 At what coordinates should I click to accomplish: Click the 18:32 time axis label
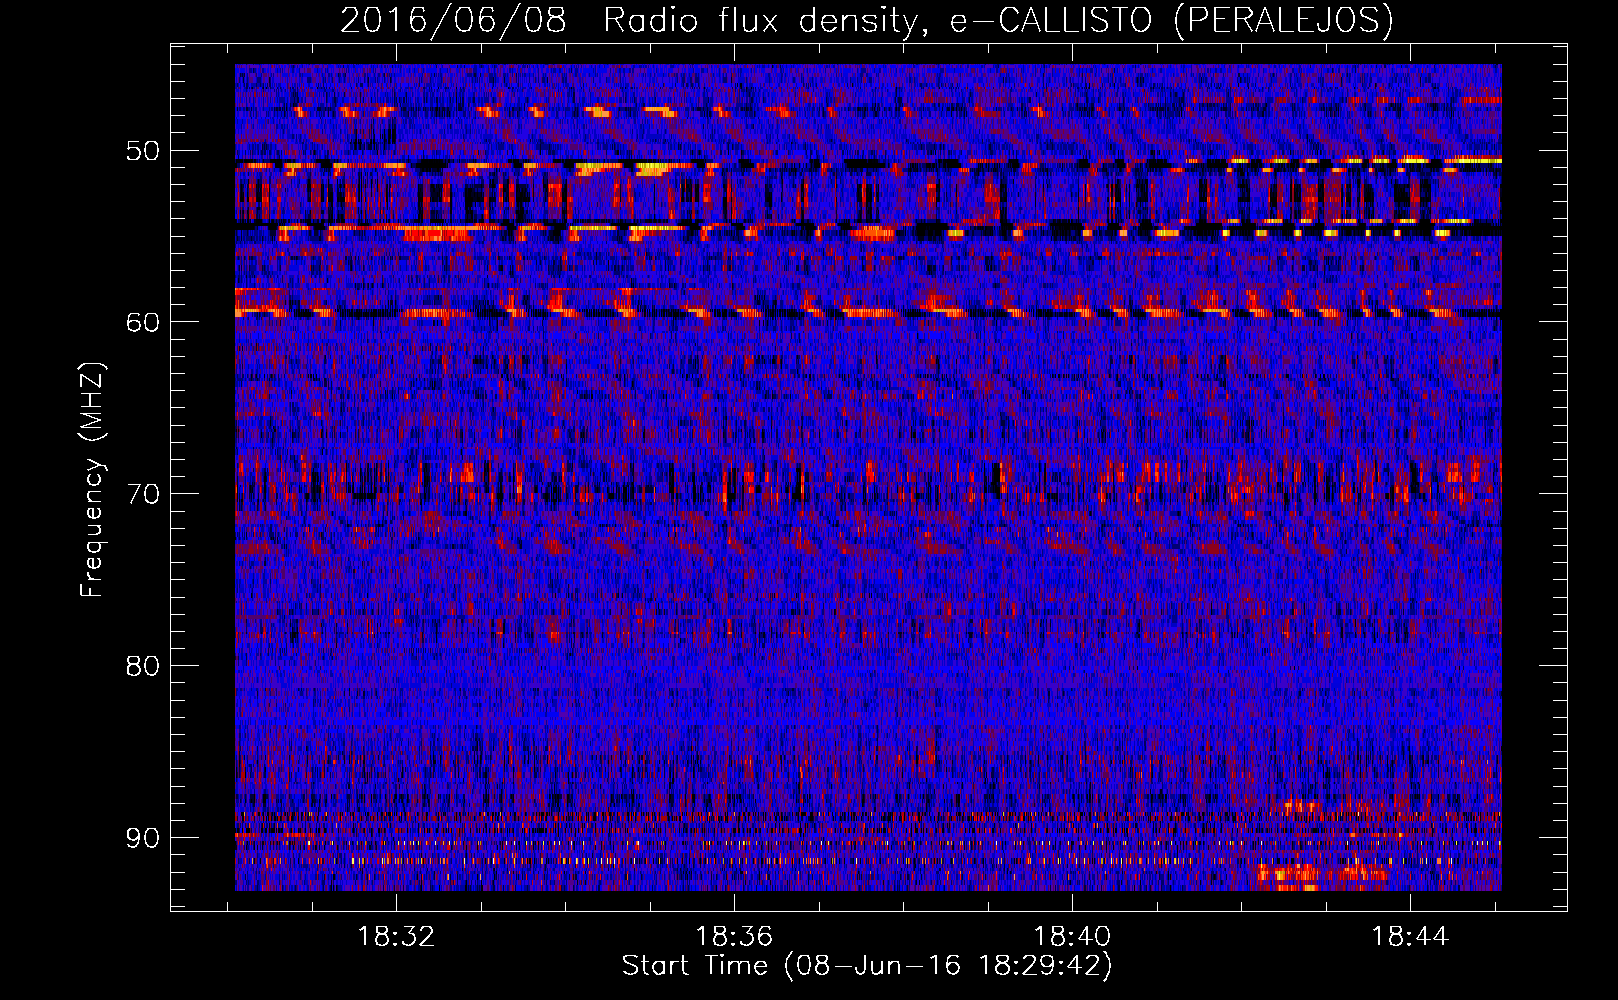click(x=396, y=936)
